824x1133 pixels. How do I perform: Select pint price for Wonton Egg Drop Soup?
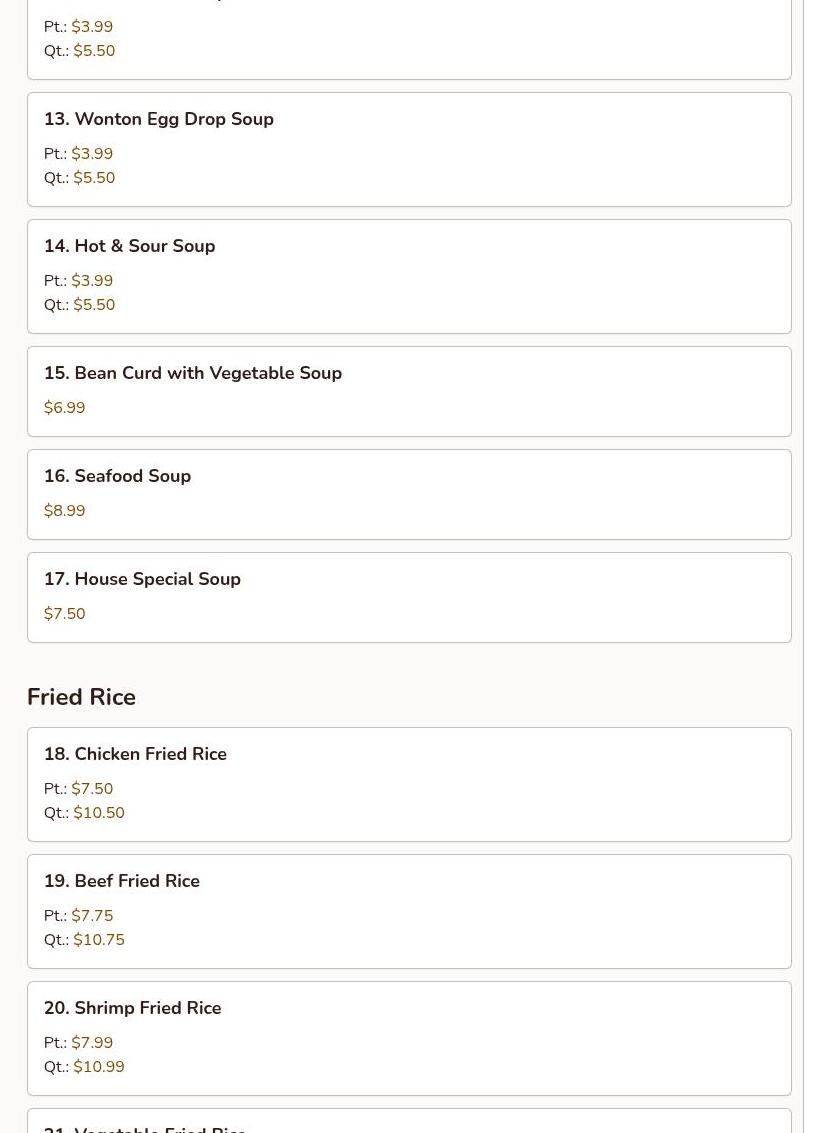[x=92, y=154]
